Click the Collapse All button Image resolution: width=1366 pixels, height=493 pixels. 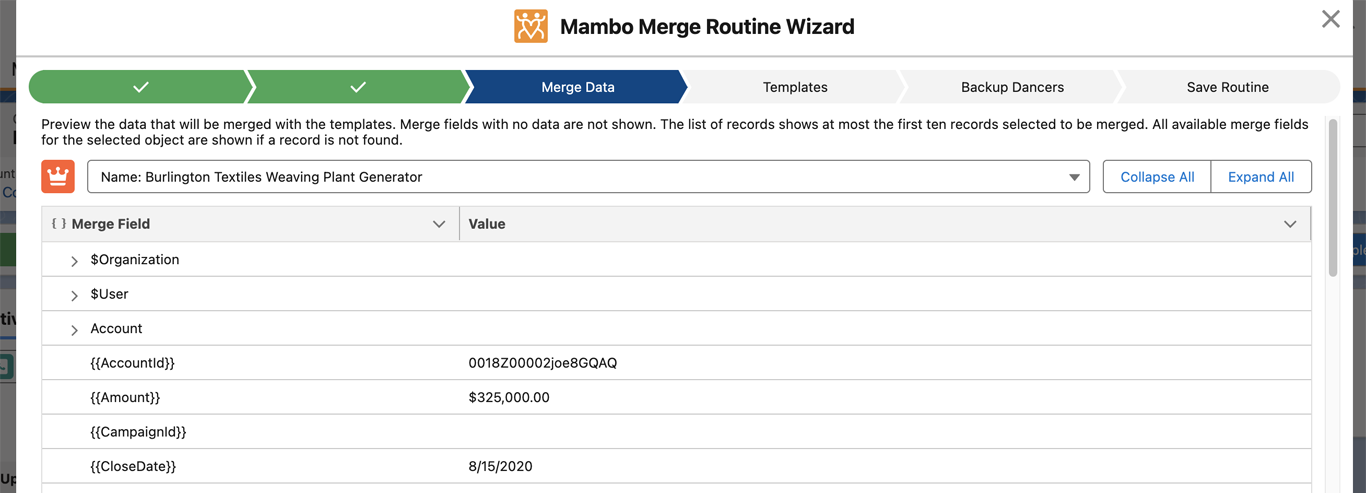pyautogui.click(x=1157, y=177)
